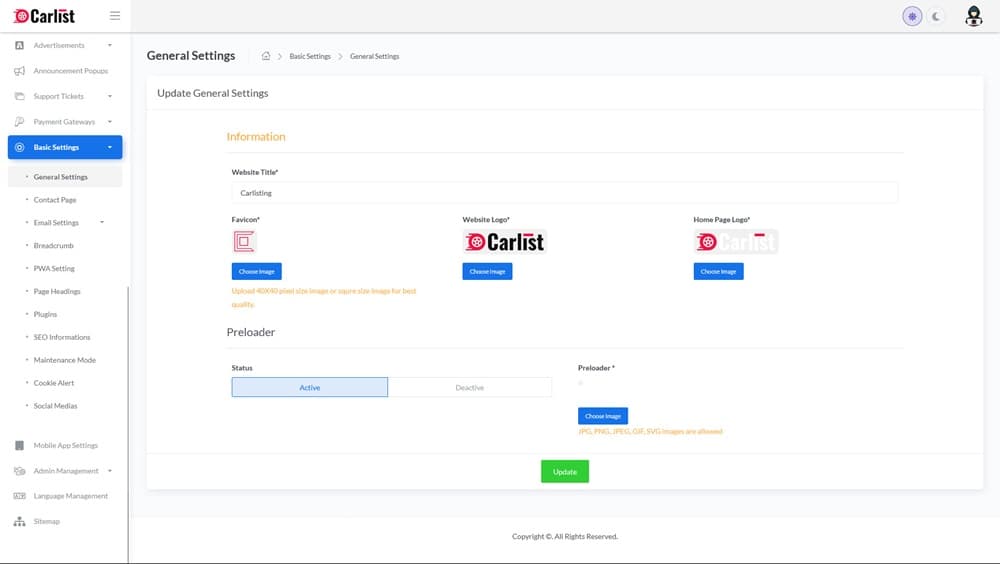Click the green Update button
The image size is (1000, 564).
click(x=564, y=472)
